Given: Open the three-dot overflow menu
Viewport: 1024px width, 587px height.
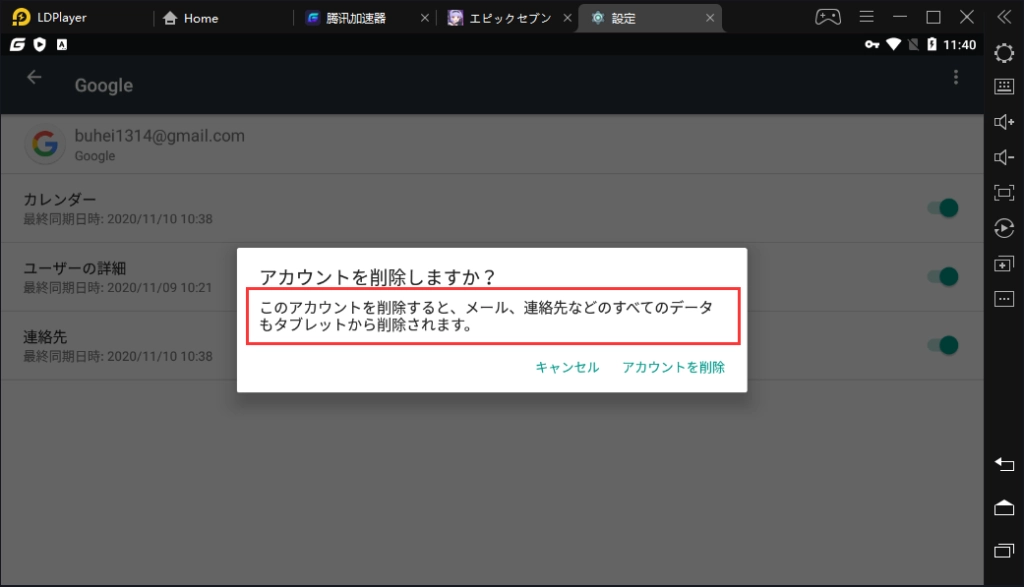Looking at the screenshot, I should [955, 78].
